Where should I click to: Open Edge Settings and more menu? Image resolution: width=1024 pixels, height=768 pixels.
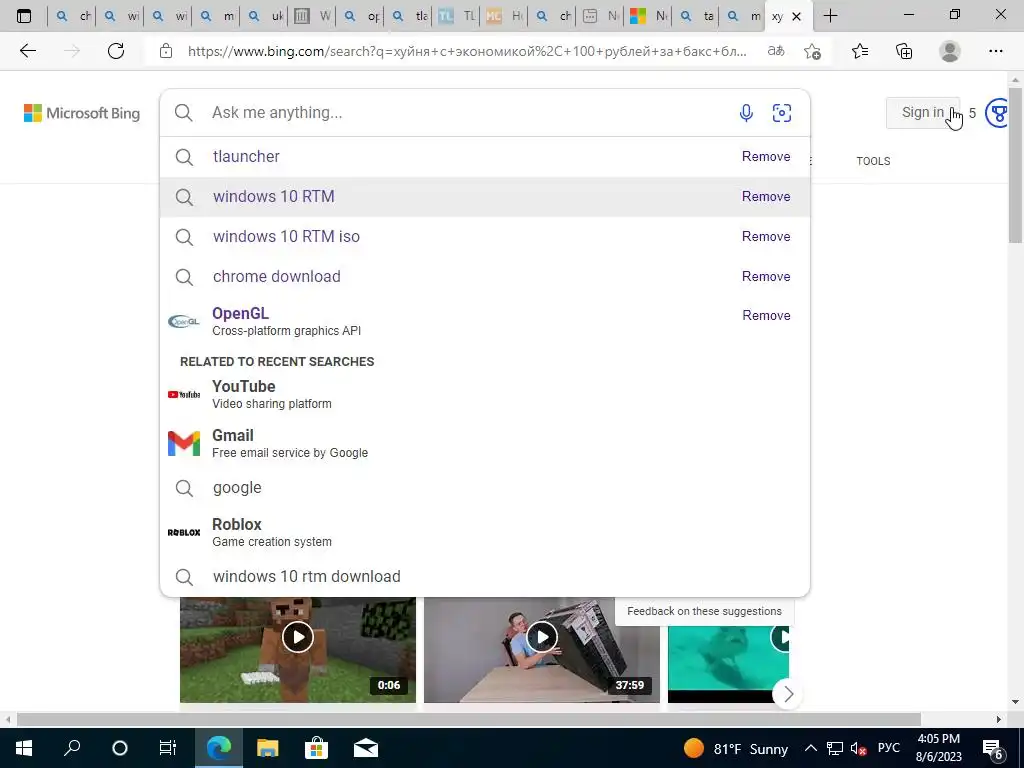point(995,51)
